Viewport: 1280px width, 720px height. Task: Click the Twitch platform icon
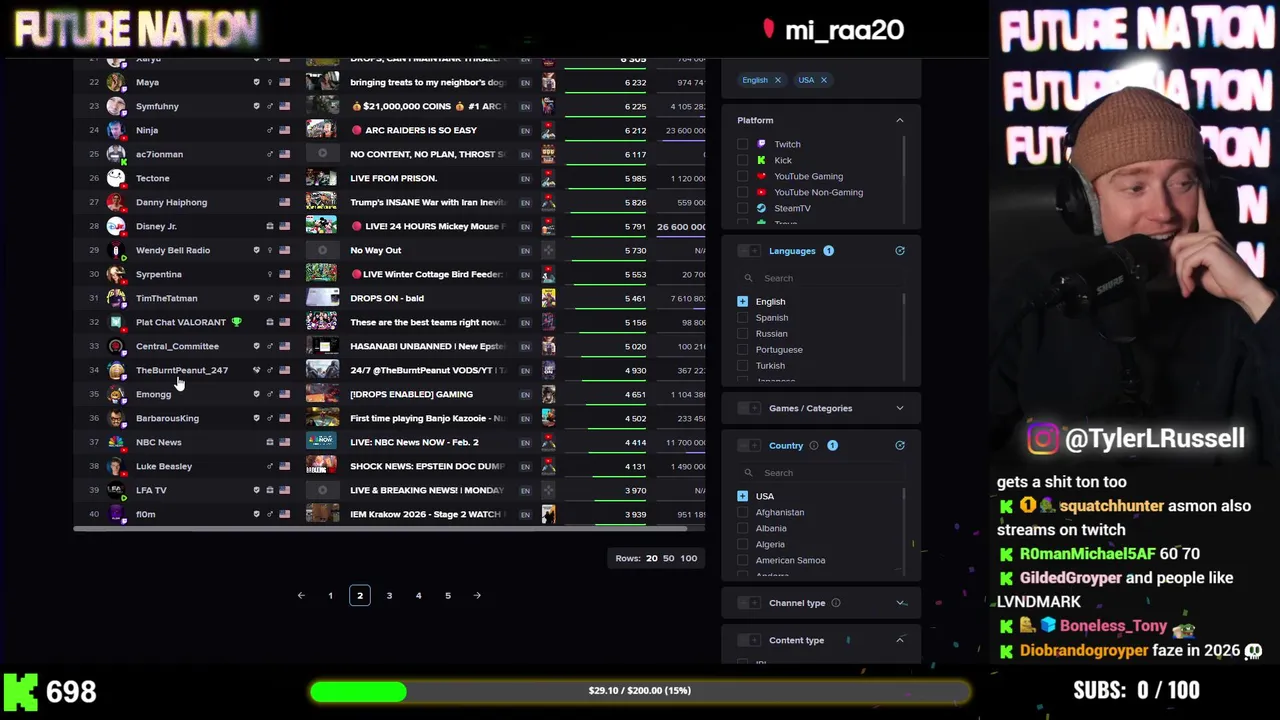[x=761, y=144]
